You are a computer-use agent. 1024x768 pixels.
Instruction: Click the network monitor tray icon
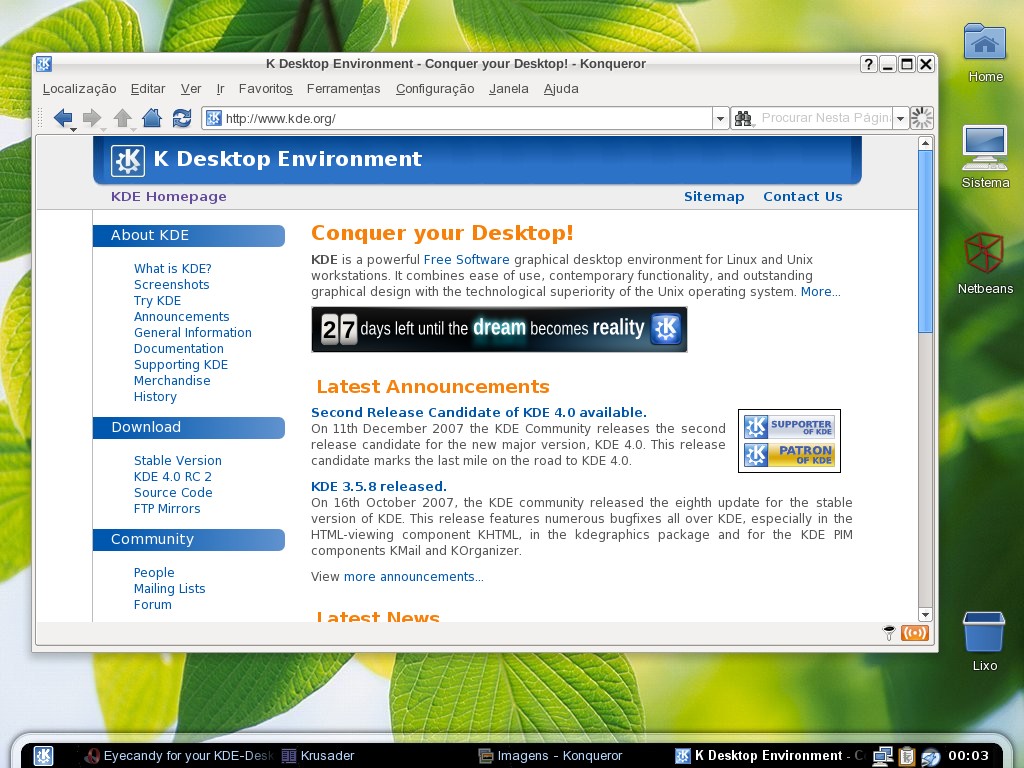pos(883,756)
